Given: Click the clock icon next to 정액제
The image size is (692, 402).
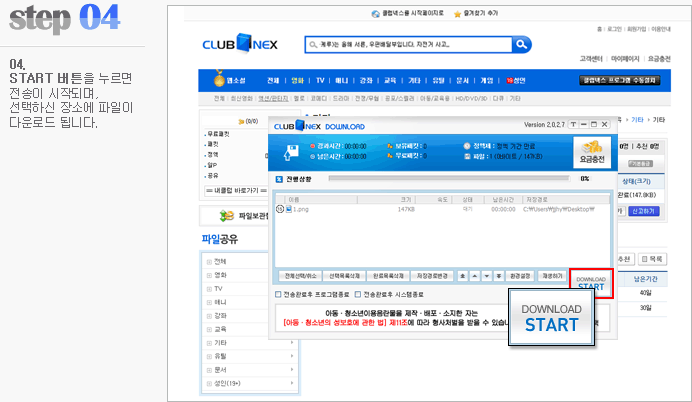Looking at the screenshot, I should point(467,146).
